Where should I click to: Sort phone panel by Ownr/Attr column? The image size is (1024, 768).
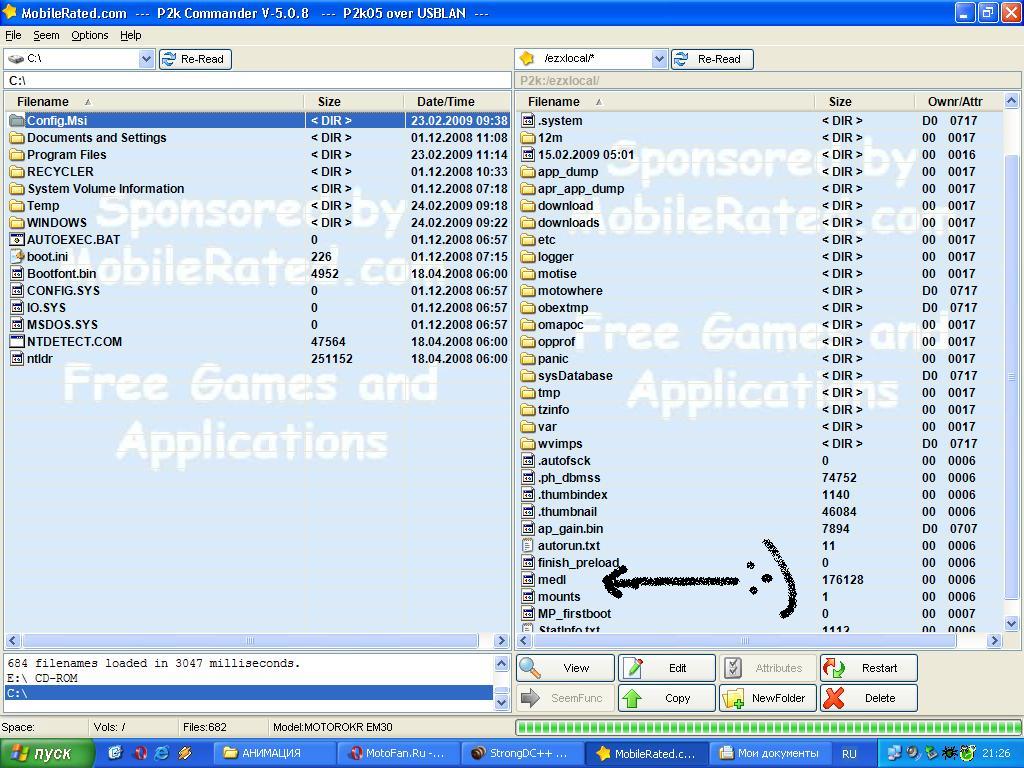click(958, 102)
